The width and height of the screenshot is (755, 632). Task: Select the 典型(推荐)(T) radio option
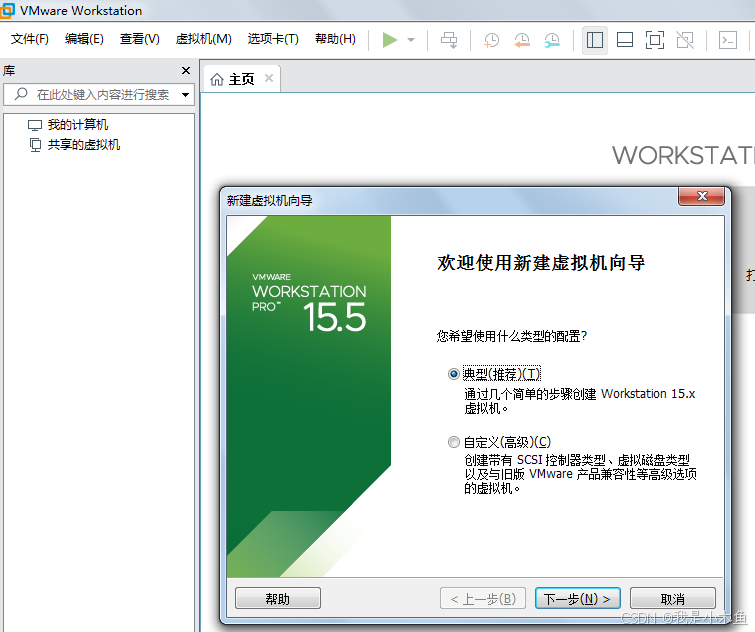[x=454, y=374]
